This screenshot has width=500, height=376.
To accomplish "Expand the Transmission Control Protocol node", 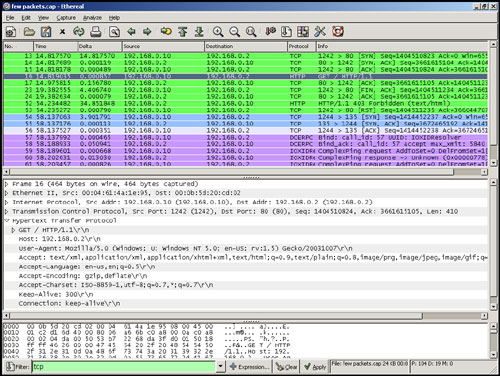I will click(6, 211).
